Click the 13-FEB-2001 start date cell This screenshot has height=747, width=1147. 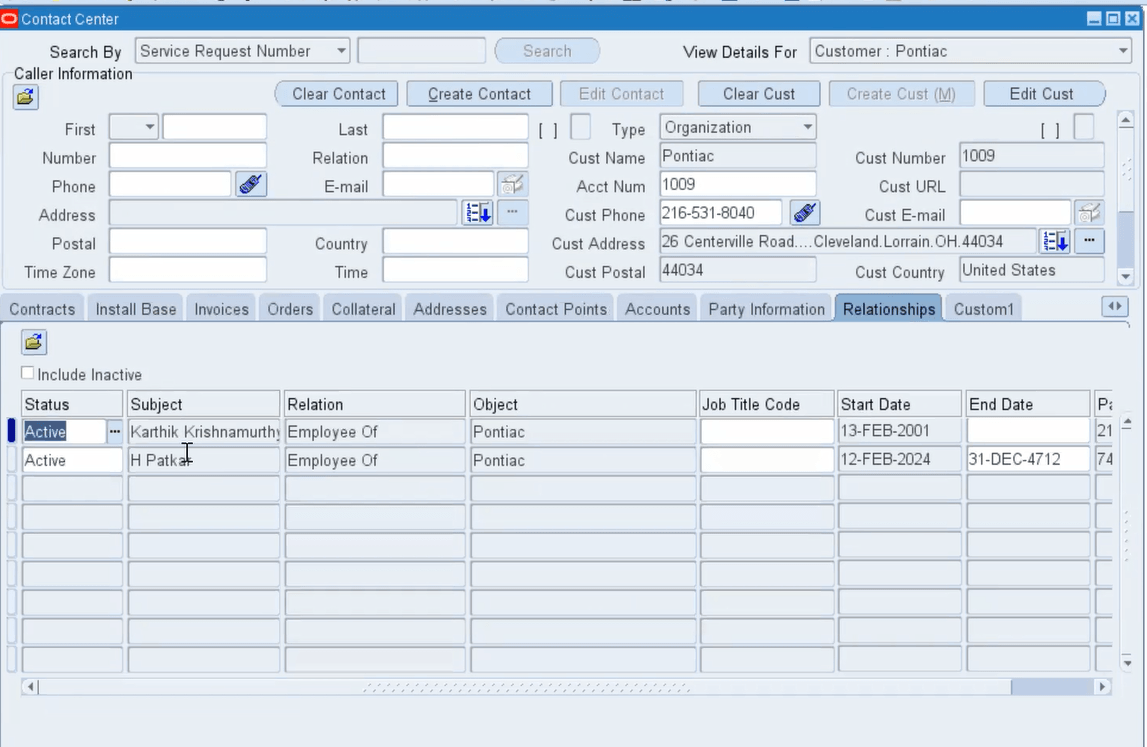900,431
